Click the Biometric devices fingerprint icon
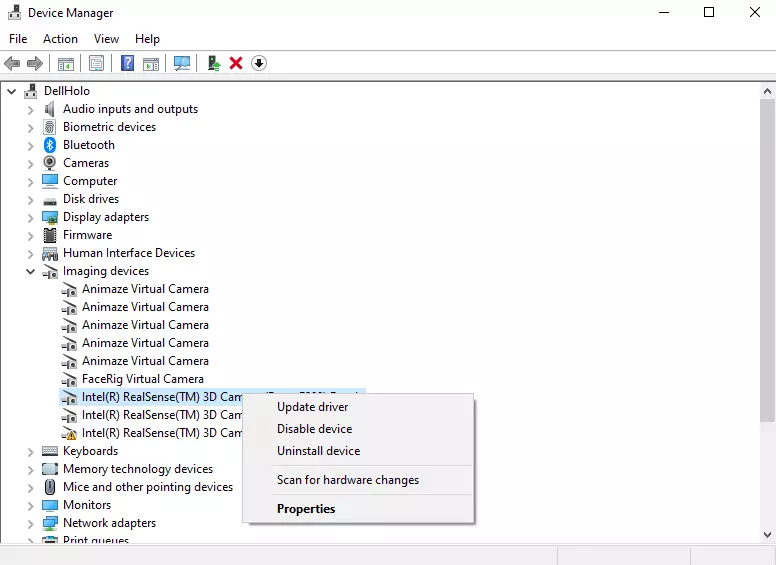The image size is (776, 565). tap(49, 127)
